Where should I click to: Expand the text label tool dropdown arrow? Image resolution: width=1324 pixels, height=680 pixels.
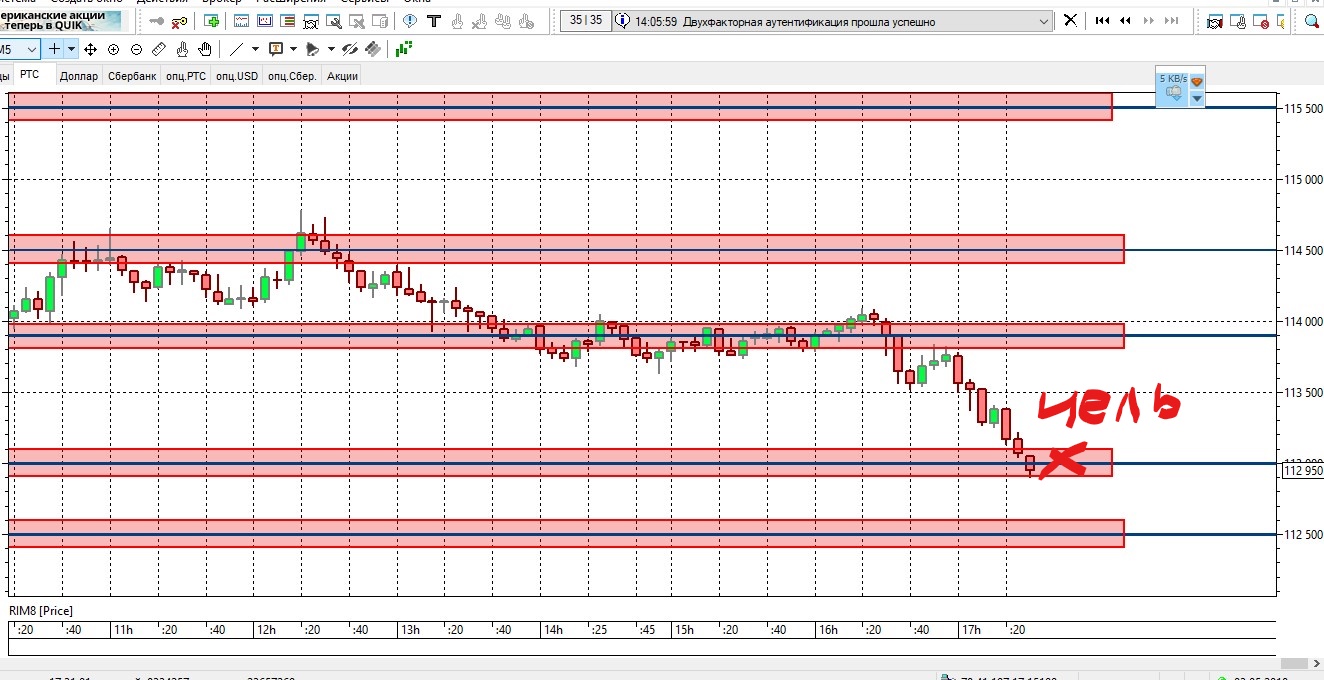293,49
